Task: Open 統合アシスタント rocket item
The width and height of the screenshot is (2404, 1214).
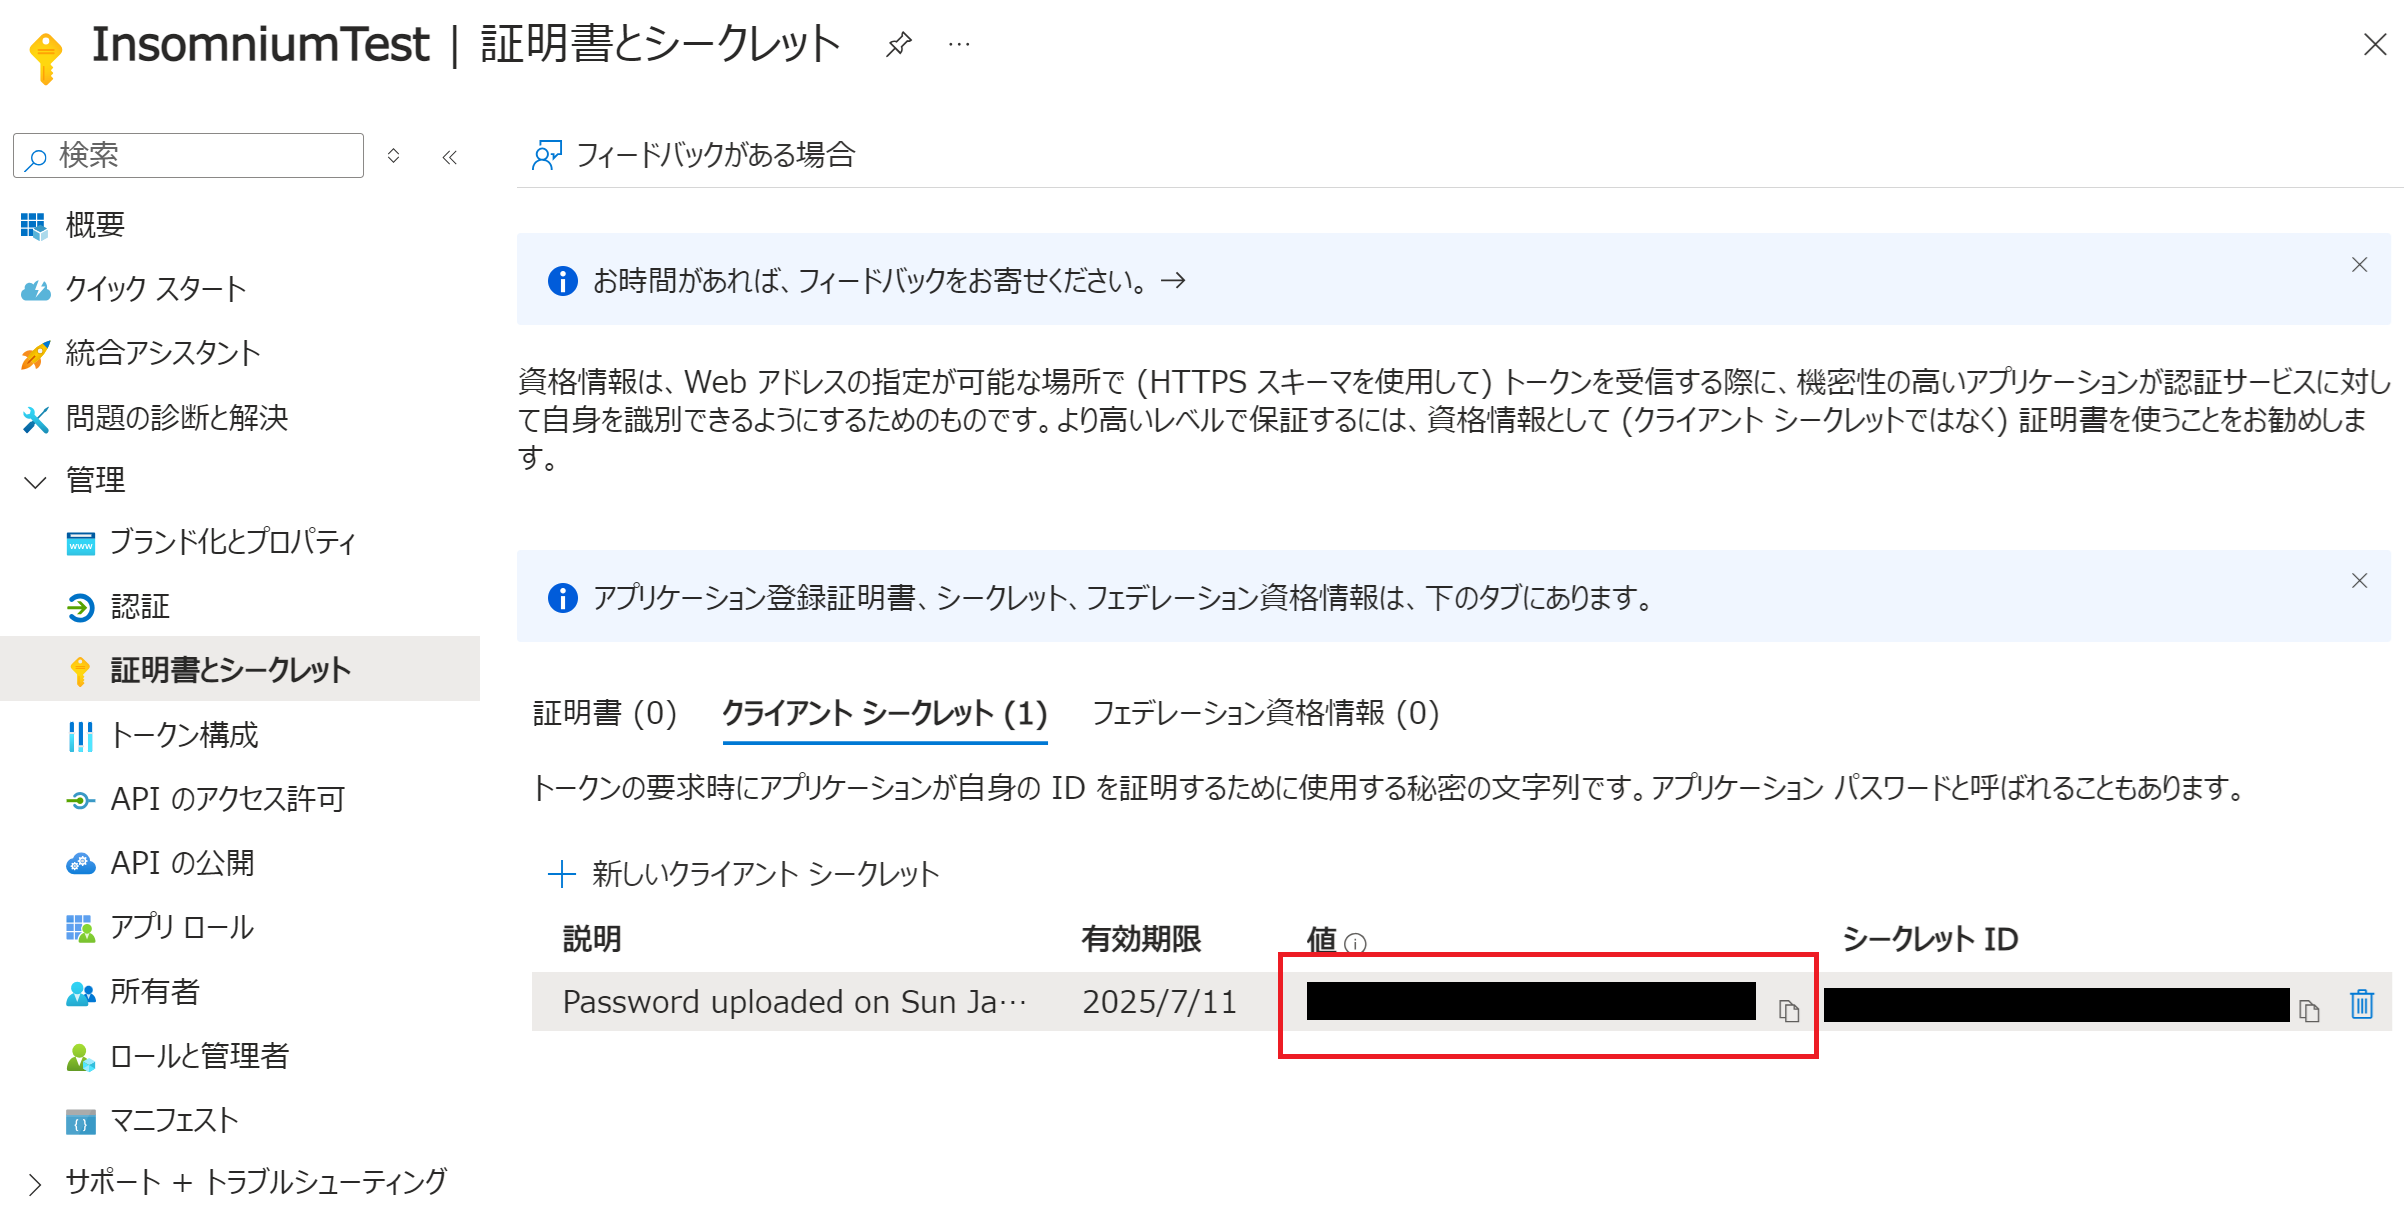Action: click(162, 353)
